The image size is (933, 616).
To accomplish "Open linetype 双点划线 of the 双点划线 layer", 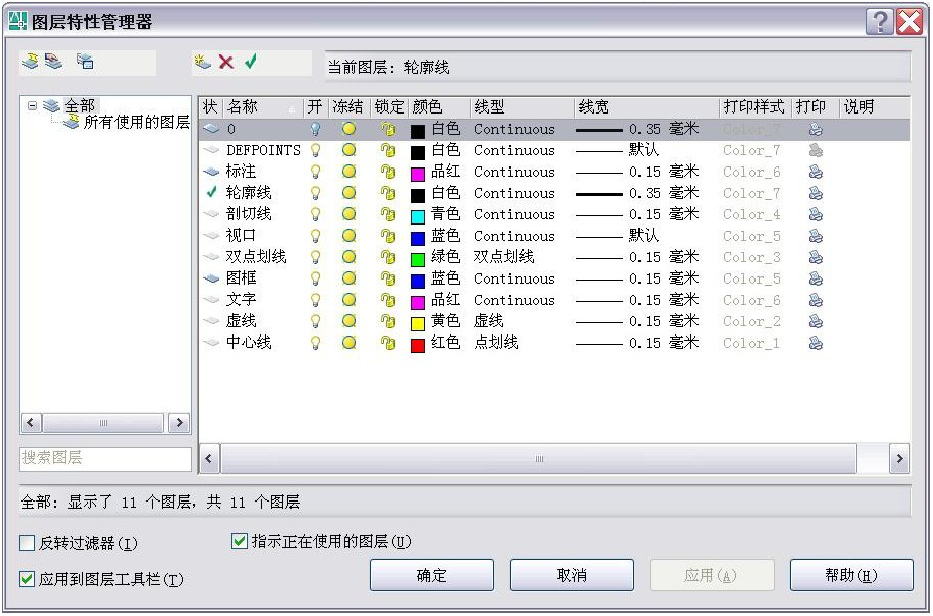I will pos(504,257).
